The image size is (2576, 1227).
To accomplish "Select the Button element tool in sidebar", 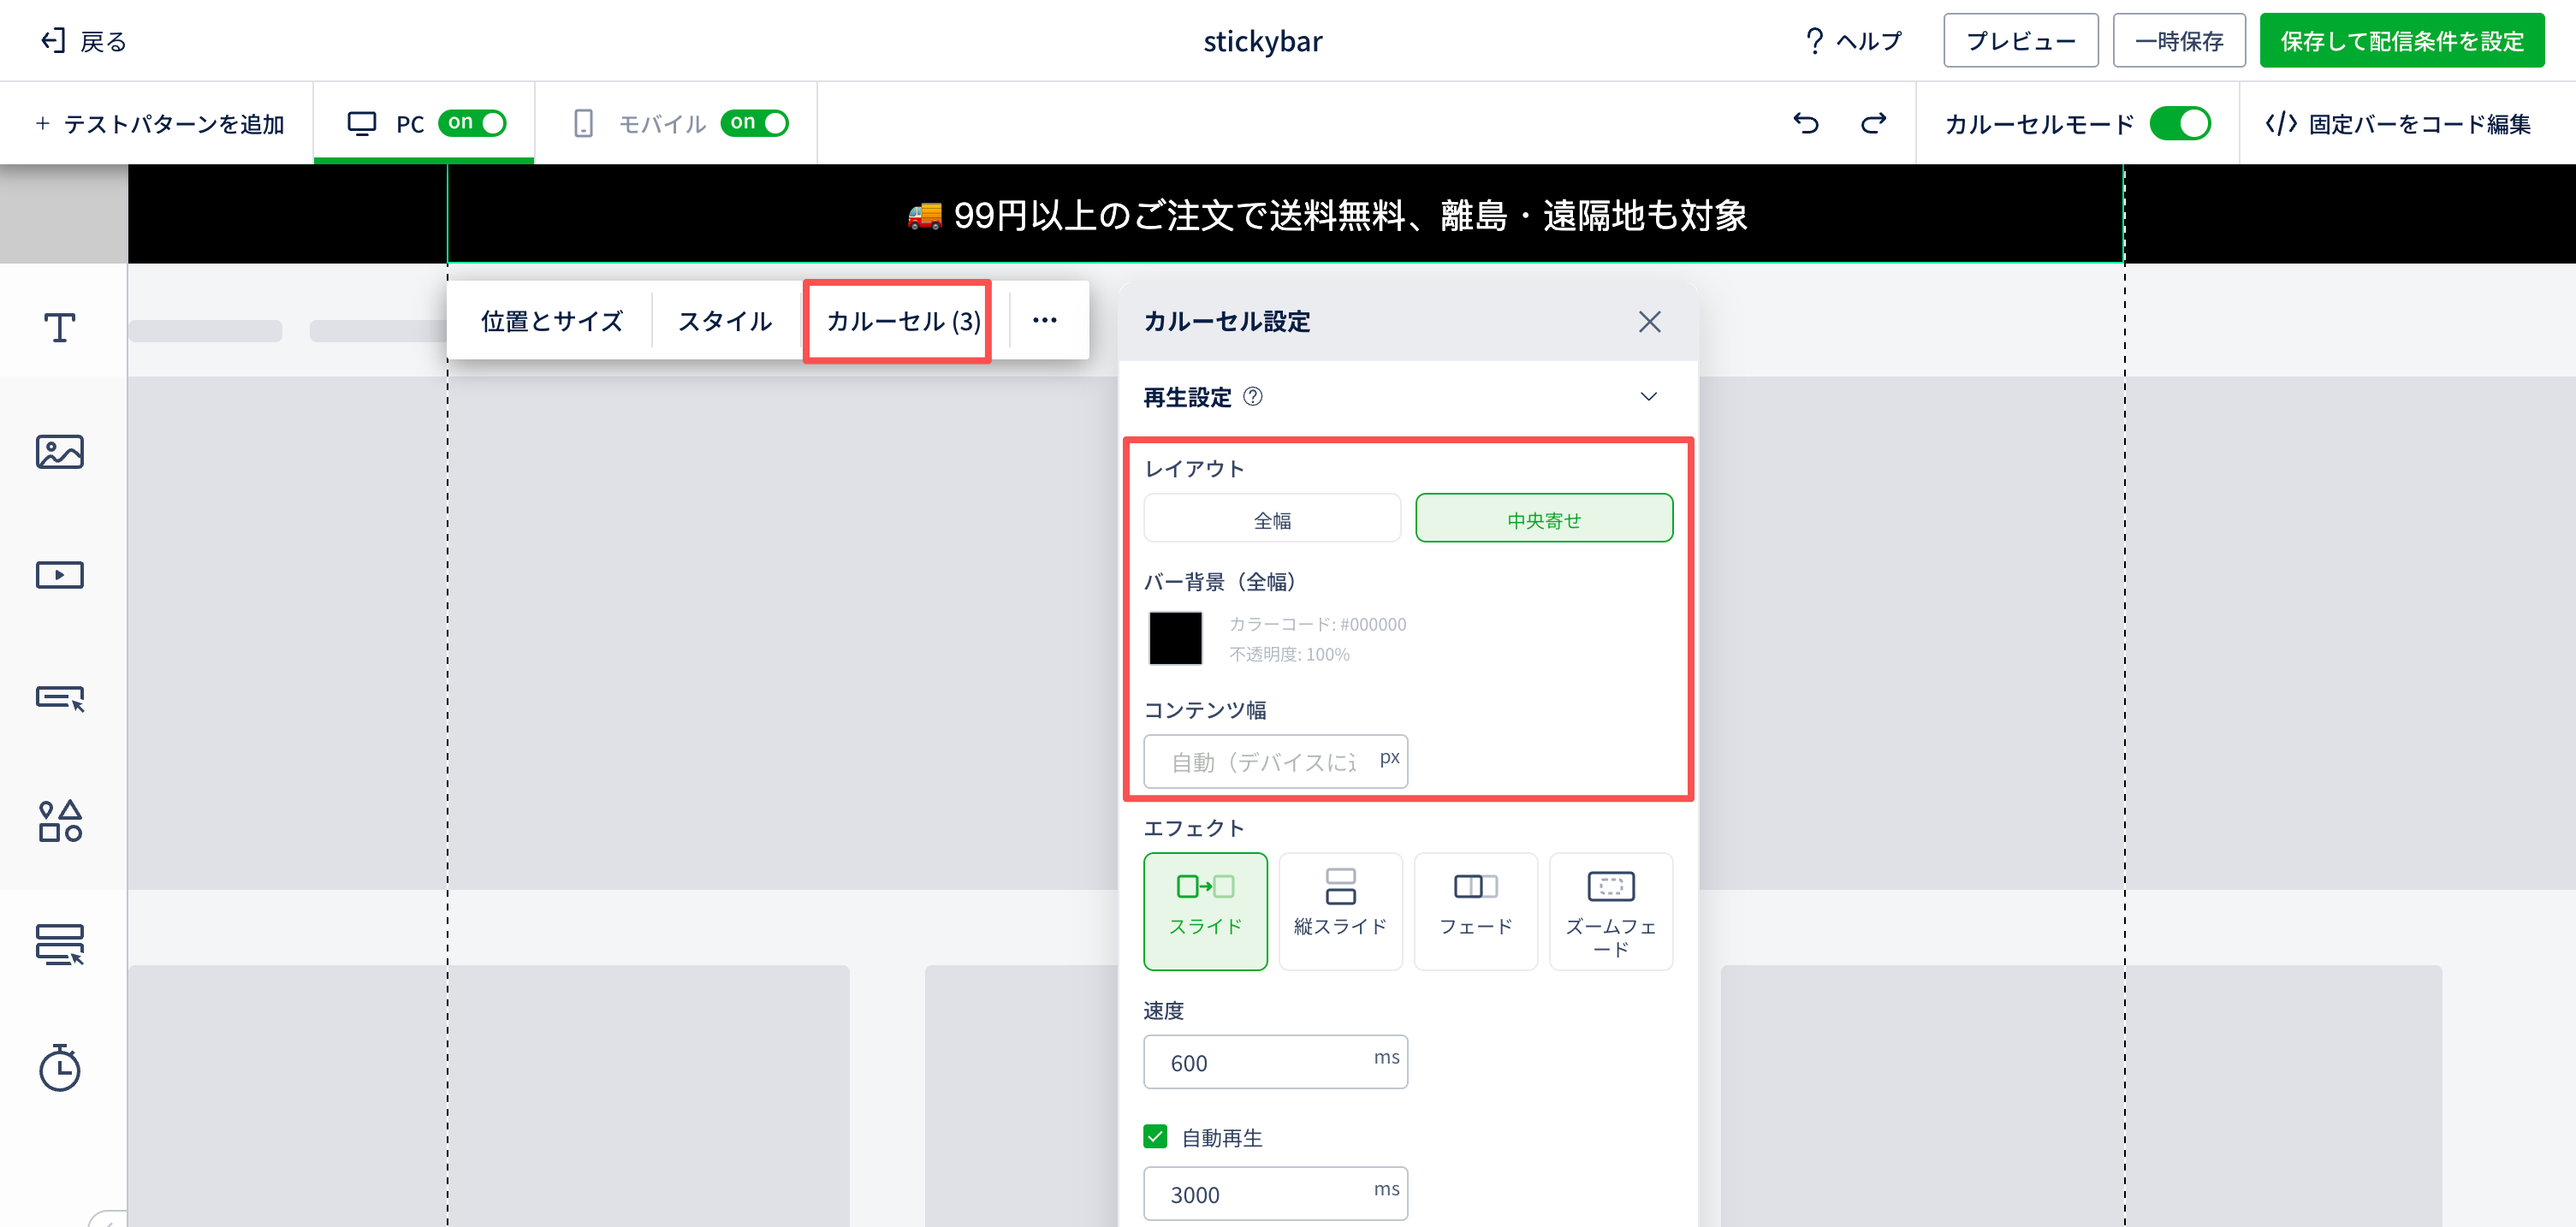I will [60, 698].
